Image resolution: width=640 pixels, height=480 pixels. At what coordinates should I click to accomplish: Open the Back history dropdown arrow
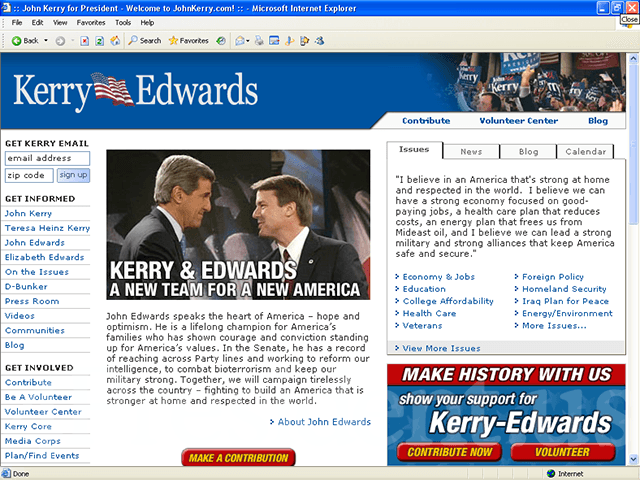[x=46, y=41]
